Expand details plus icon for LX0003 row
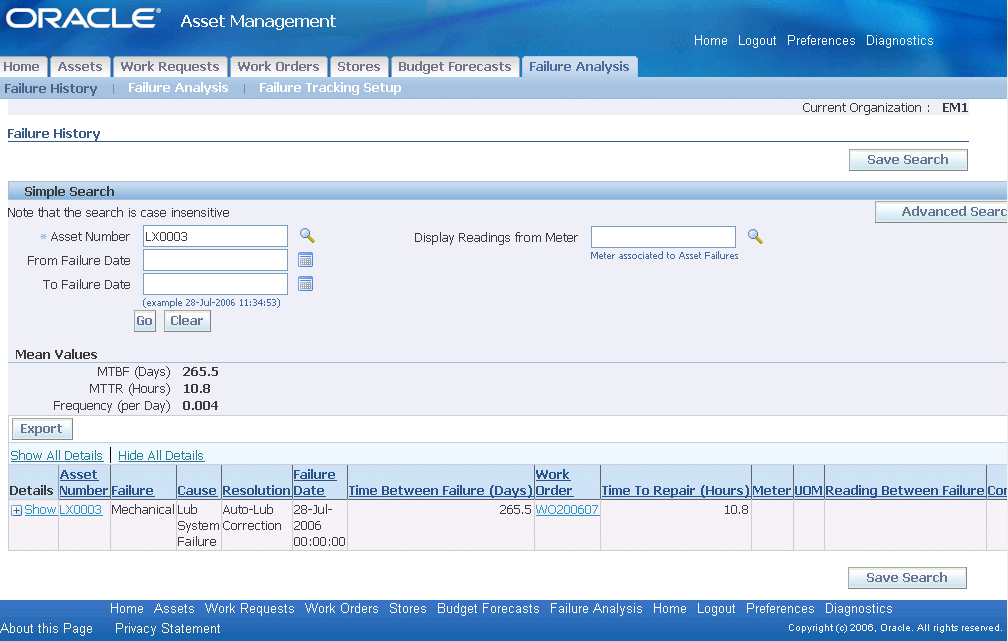1008x641 pixels. click(x=16, y=510)
